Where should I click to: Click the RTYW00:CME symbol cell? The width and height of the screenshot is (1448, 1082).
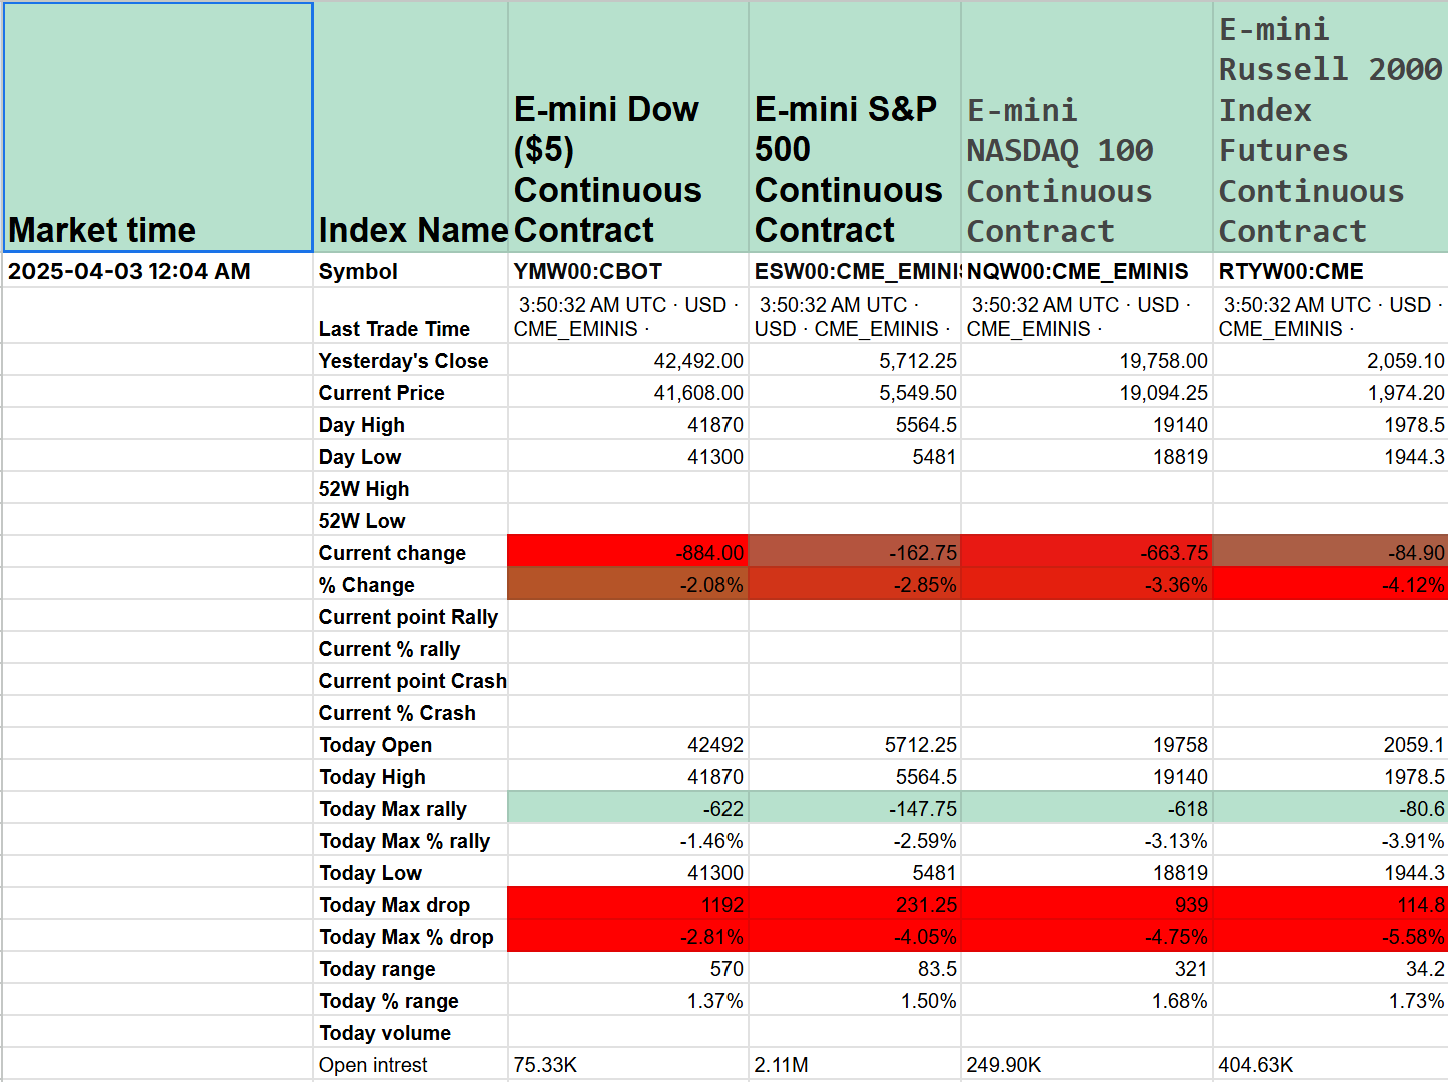coord(1331,271)
